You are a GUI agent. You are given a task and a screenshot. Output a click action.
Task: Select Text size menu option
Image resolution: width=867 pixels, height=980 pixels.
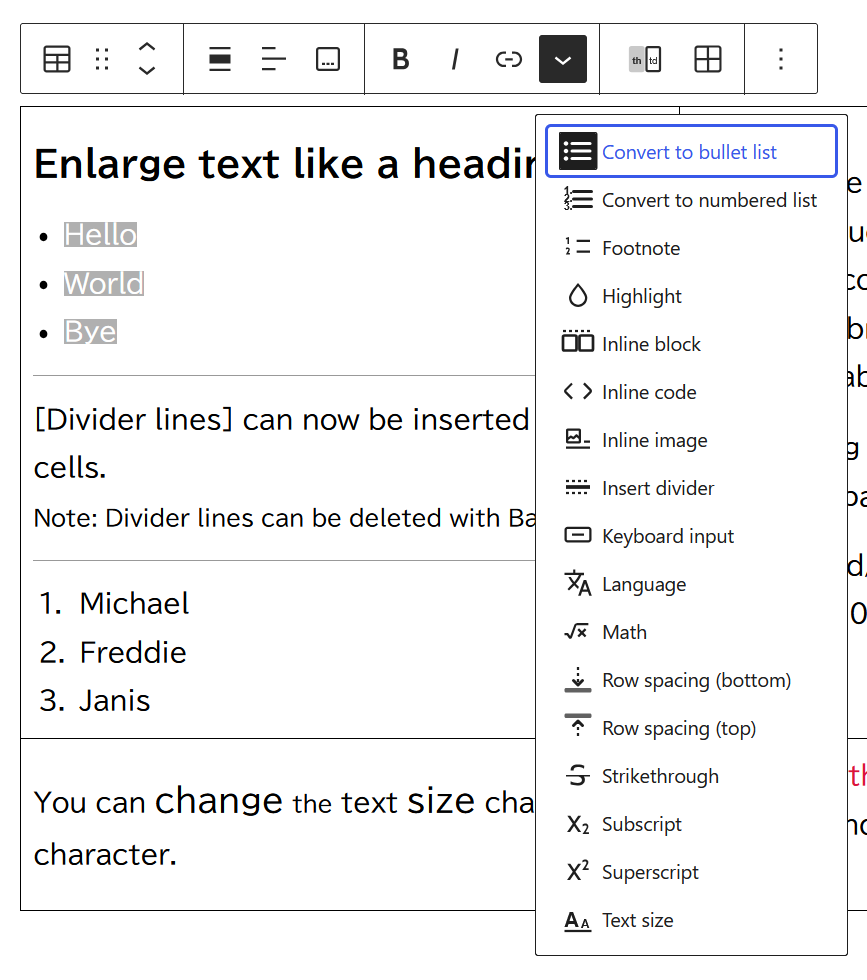pyautogui.click(x=691, y=920)
